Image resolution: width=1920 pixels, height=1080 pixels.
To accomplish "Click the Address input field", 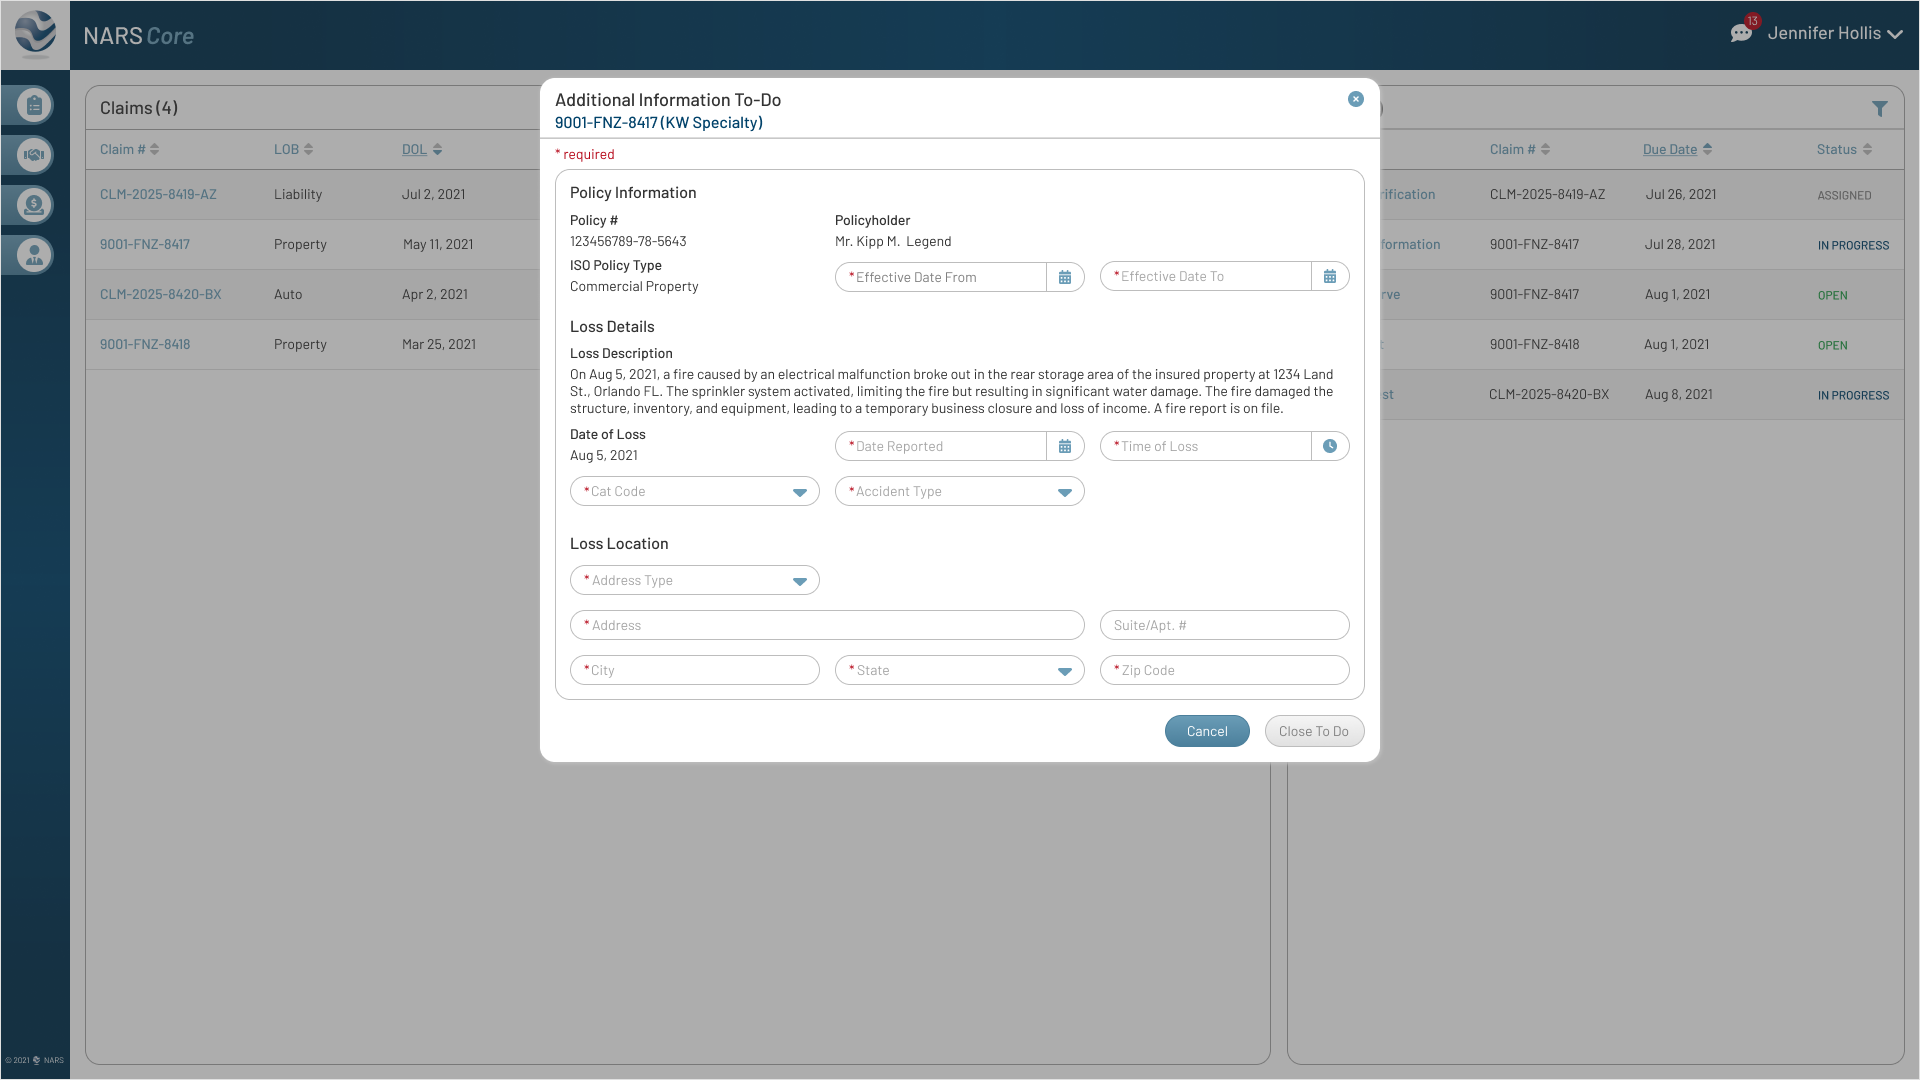I will click(x=827, y=625).
